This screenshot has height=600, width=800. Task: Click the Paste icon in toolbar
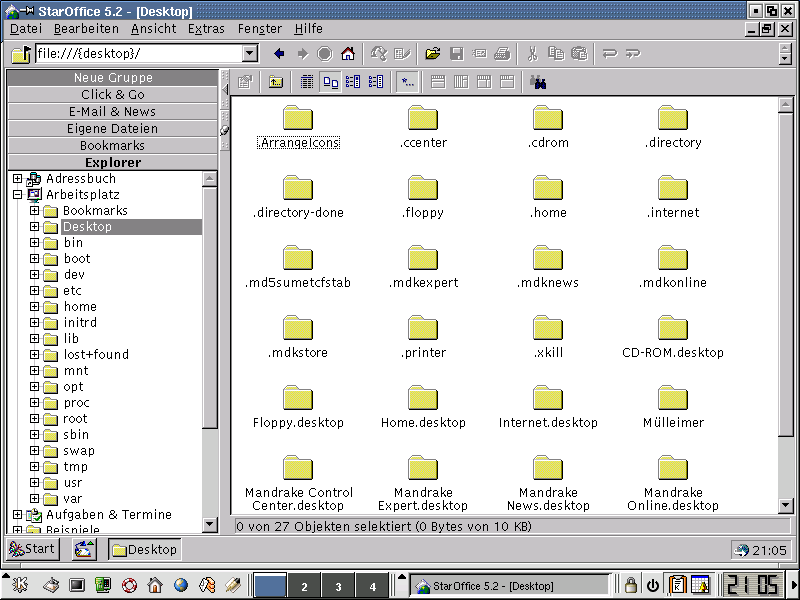click(579, 54)
